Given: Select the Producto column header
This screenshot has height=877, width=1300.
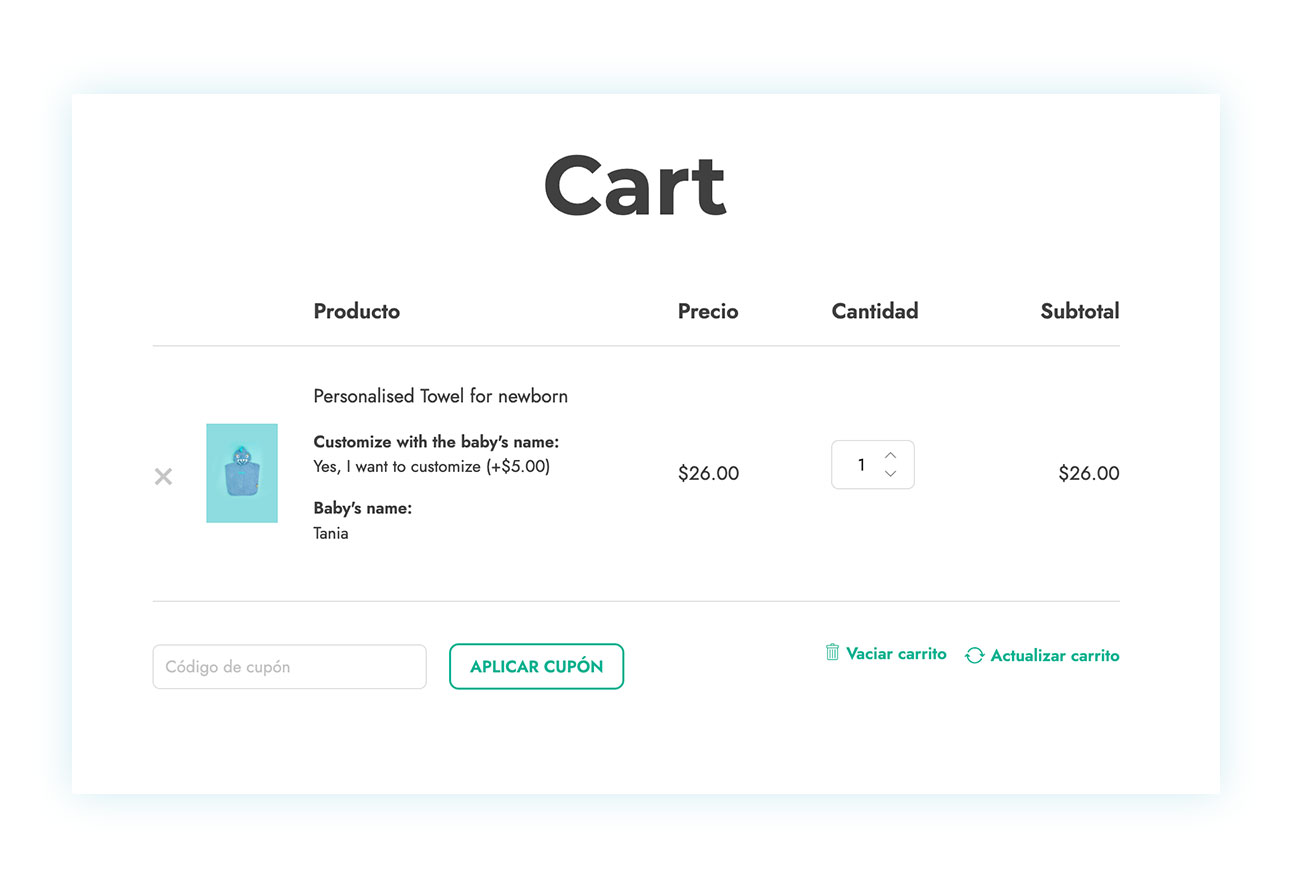Looking at the screenshot, I should (357, 311).
